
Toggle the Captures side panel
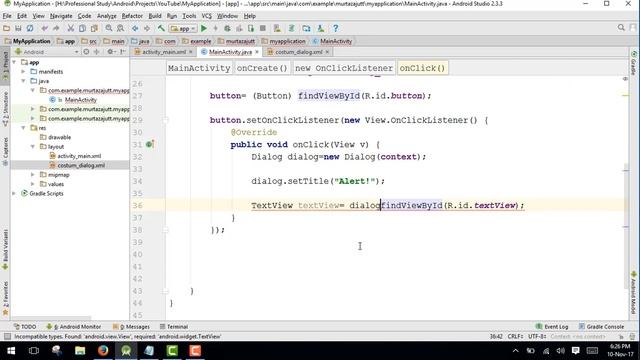(5, 151)
